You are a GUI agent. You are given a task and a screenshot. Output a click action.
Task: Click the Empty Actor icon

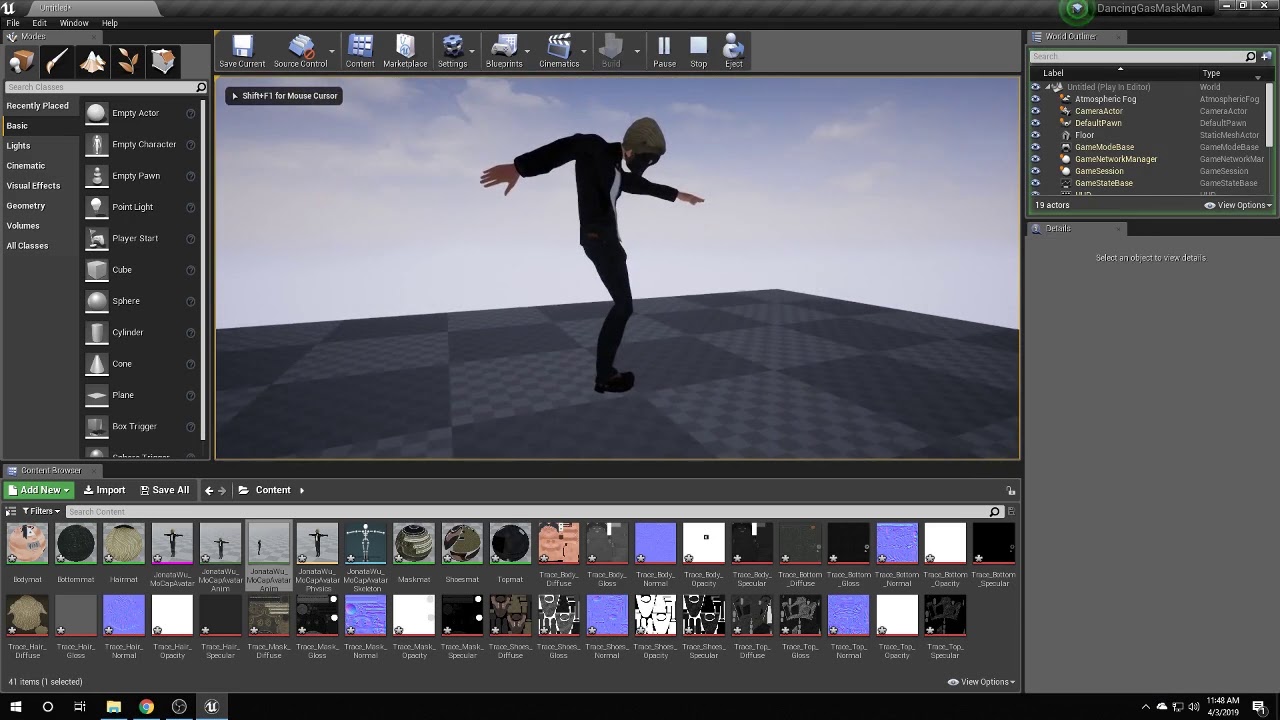click(x=96, y=113)
